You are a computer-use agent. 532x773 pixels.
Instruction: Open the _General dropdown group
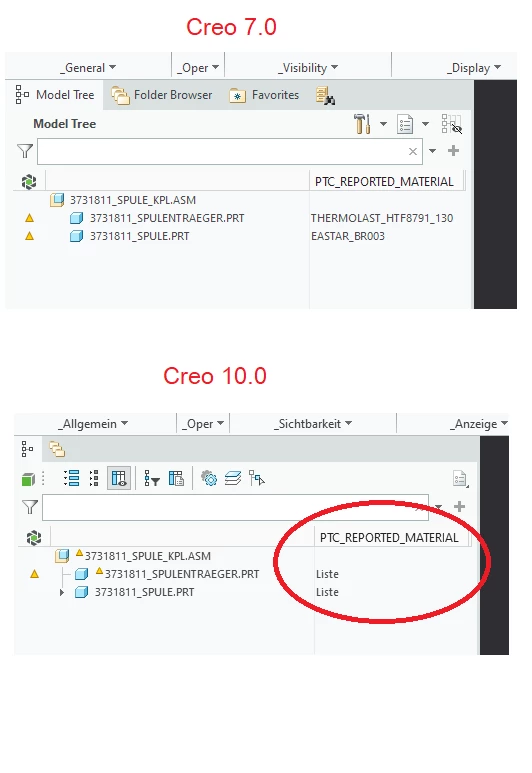coord(88,68)
